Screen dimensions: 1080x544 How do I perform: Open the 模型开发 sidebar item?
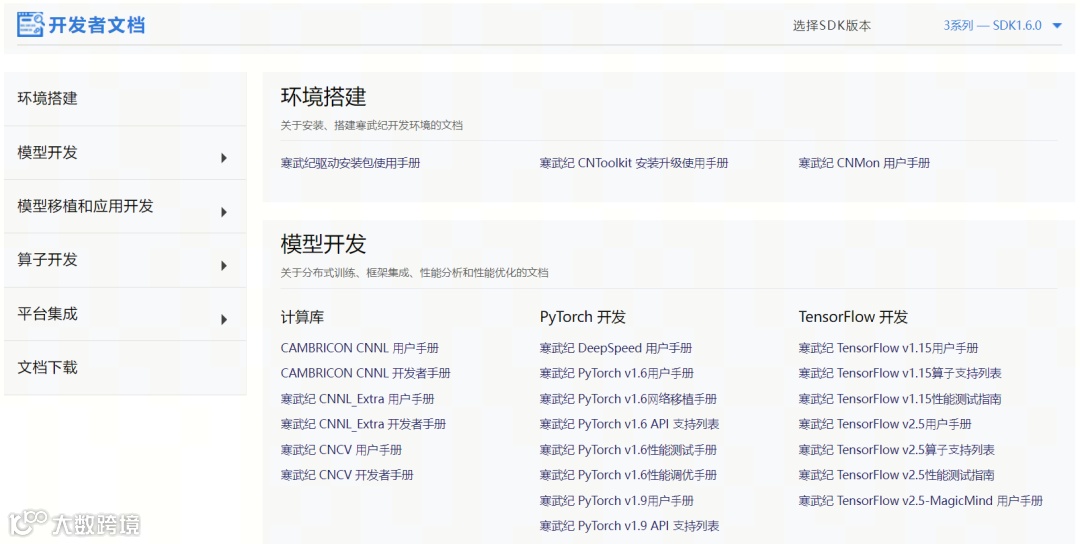pos(125,152)
